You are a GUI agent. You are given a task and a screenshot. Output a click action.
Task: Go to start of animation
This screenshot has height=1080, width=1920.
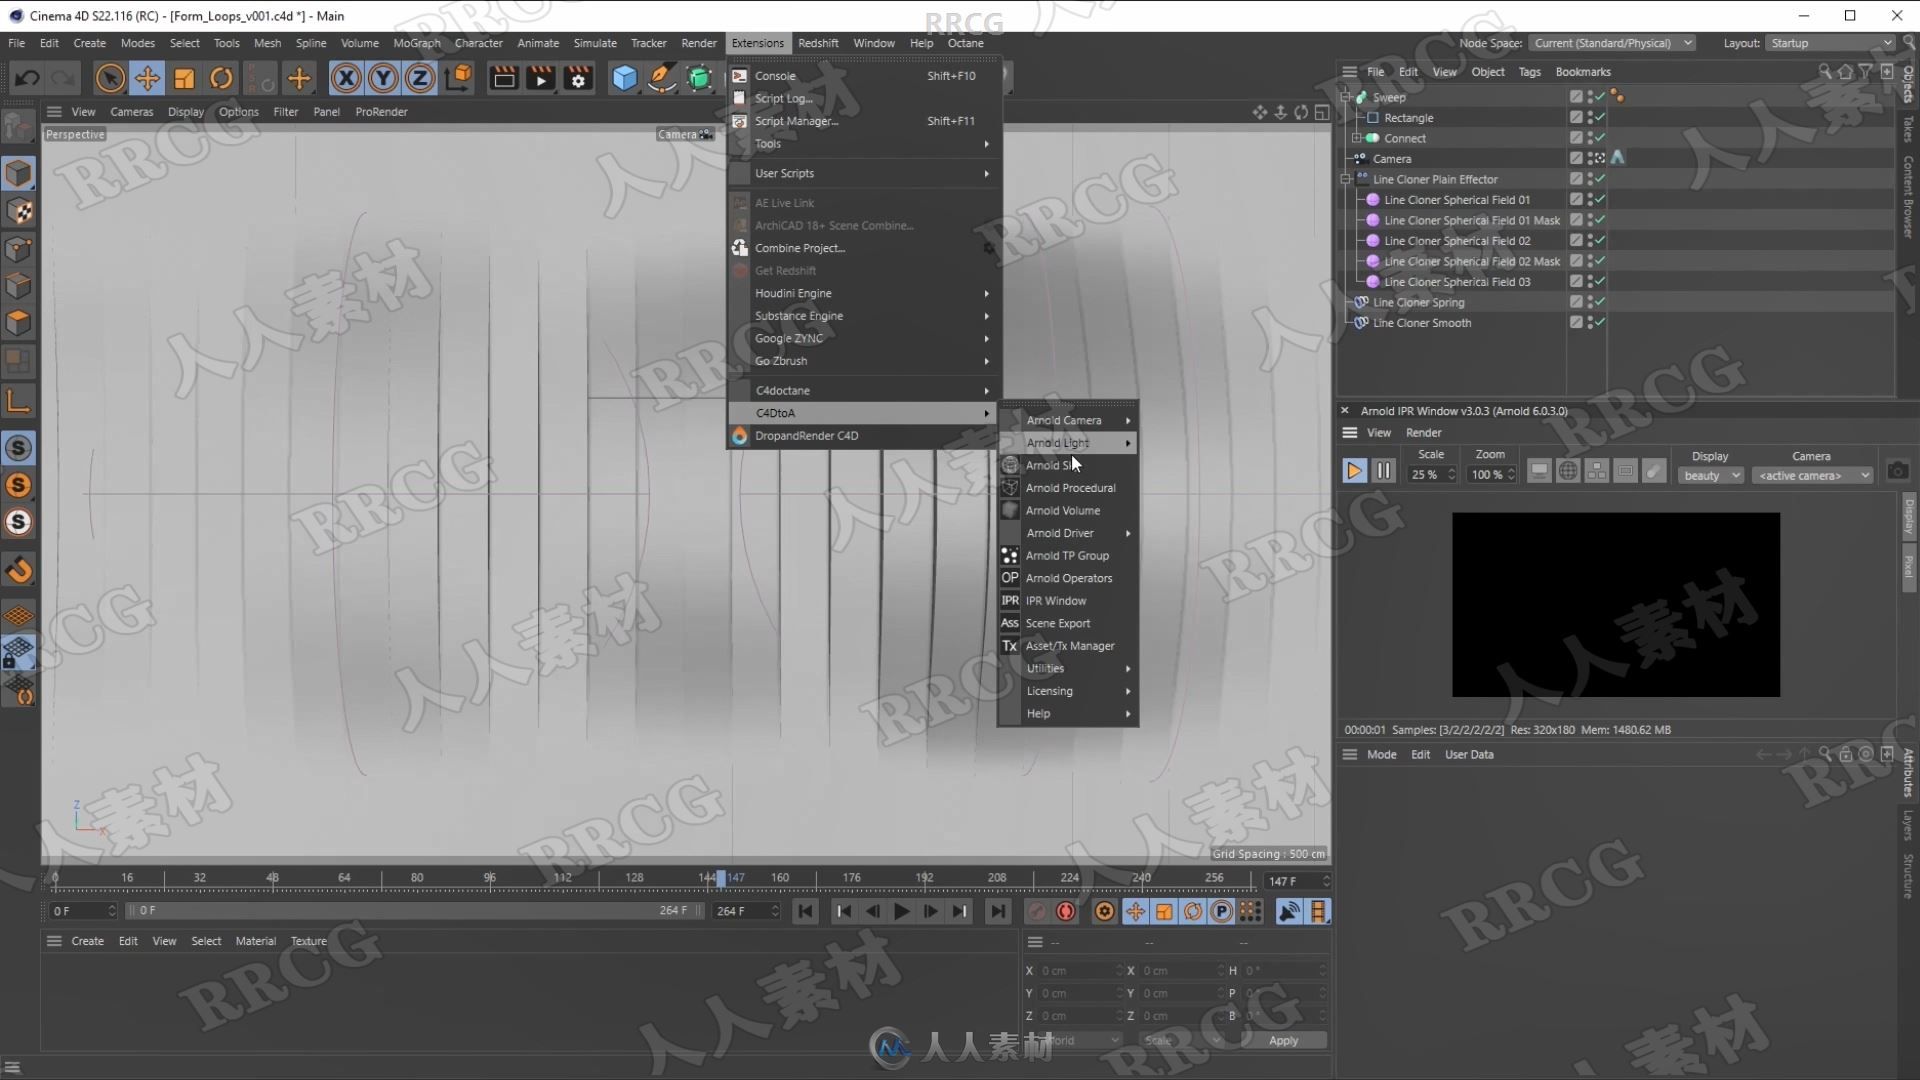(805, 911)
